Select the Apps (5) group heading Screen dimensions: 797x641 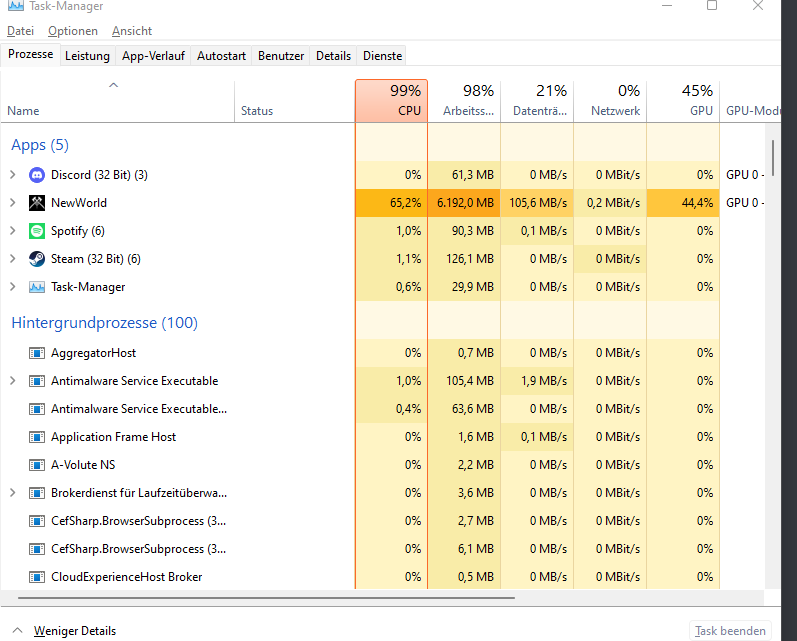click(x=40, y=145)
